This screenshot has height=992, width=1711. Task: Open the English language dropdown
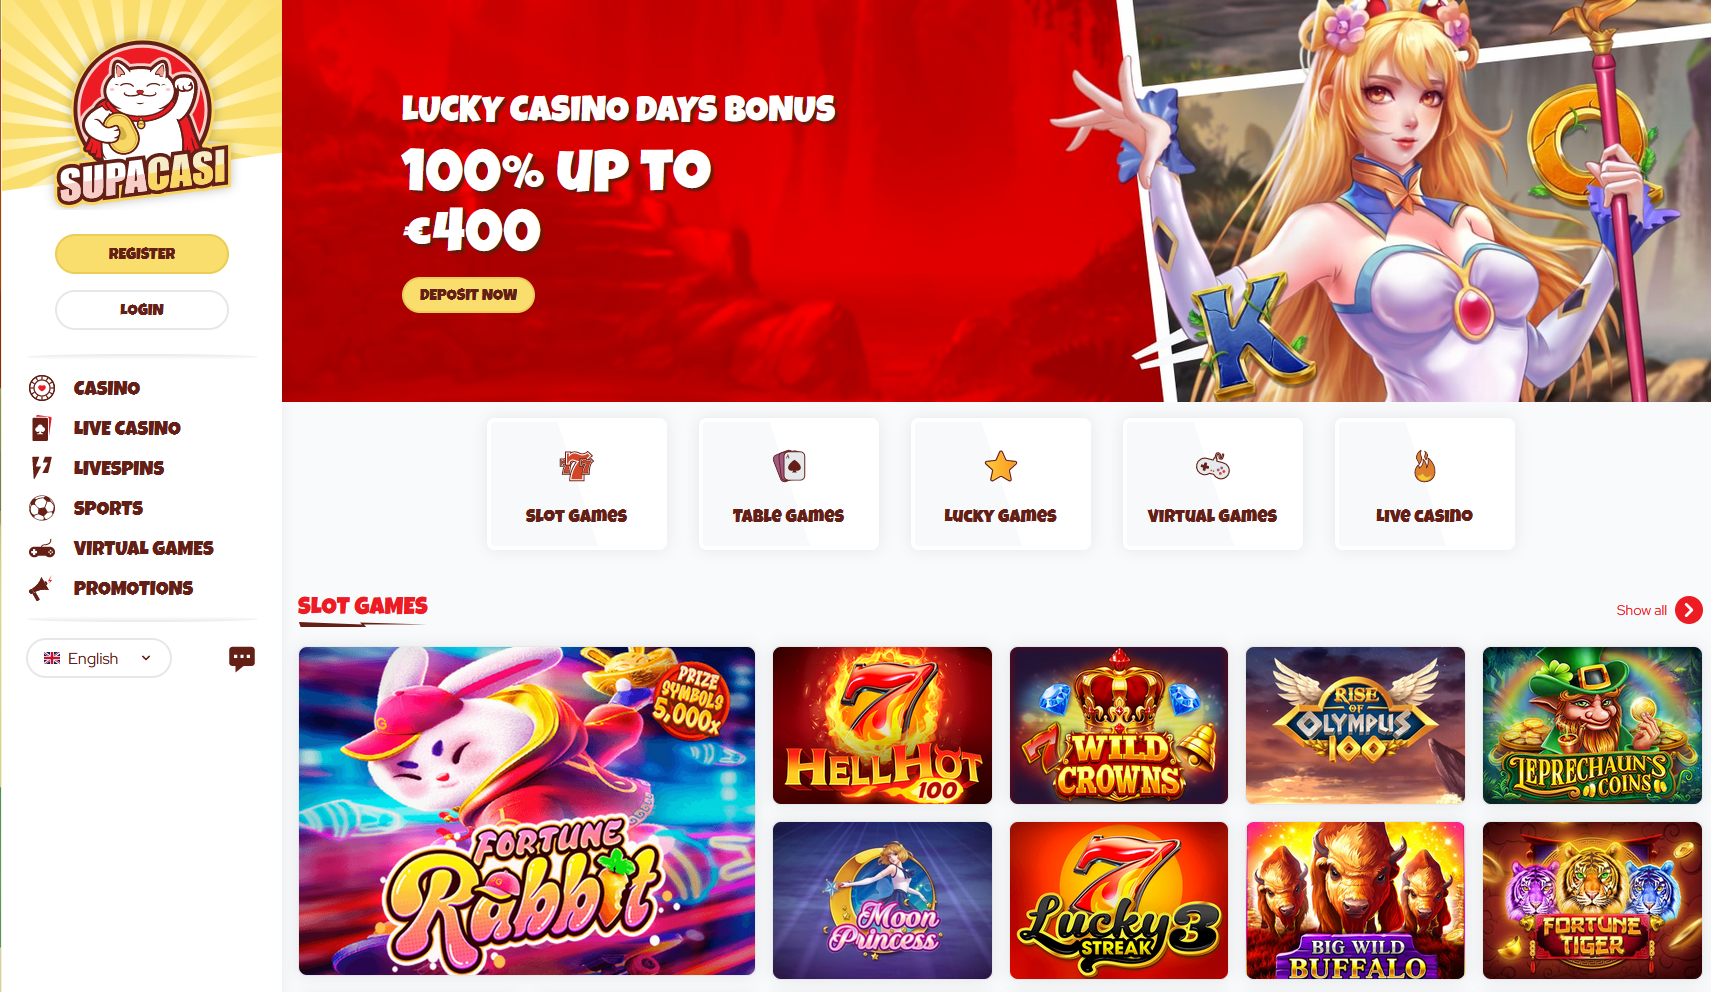pyautogui.click(x=99, y=658)
